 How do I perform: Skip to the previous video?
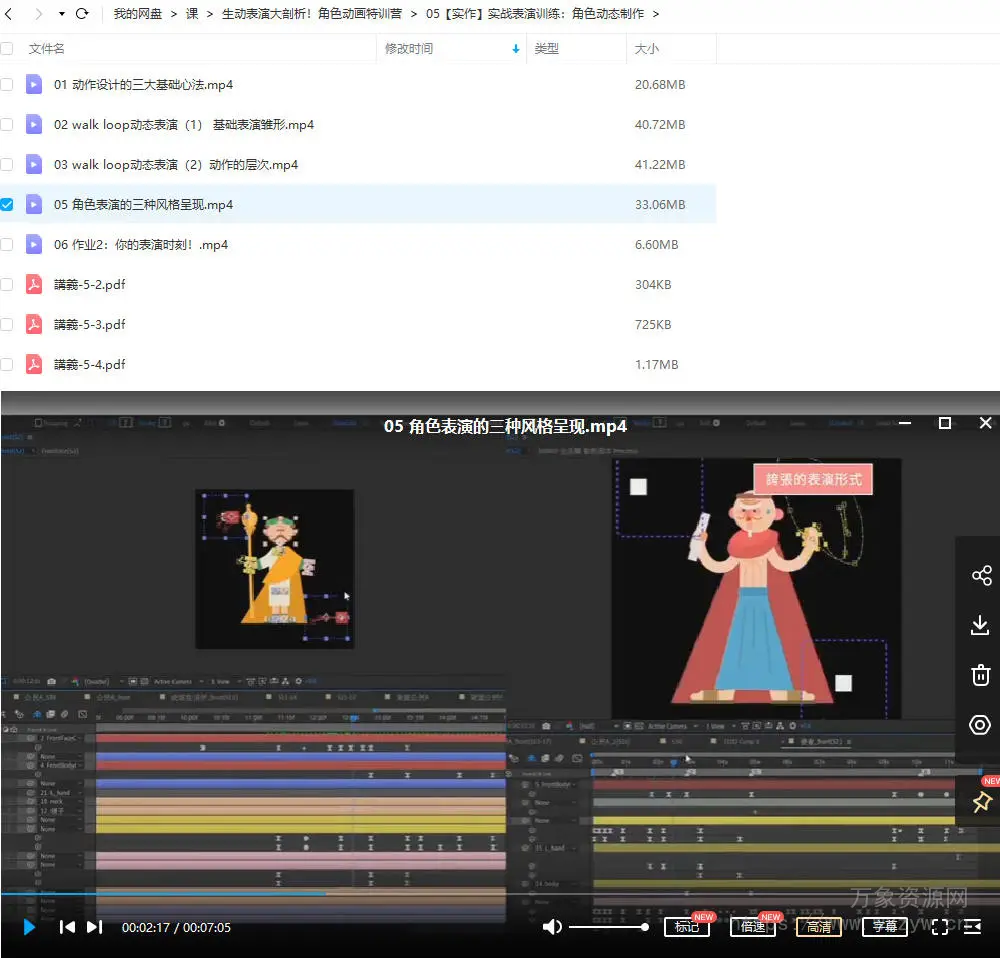coord(67,927)
